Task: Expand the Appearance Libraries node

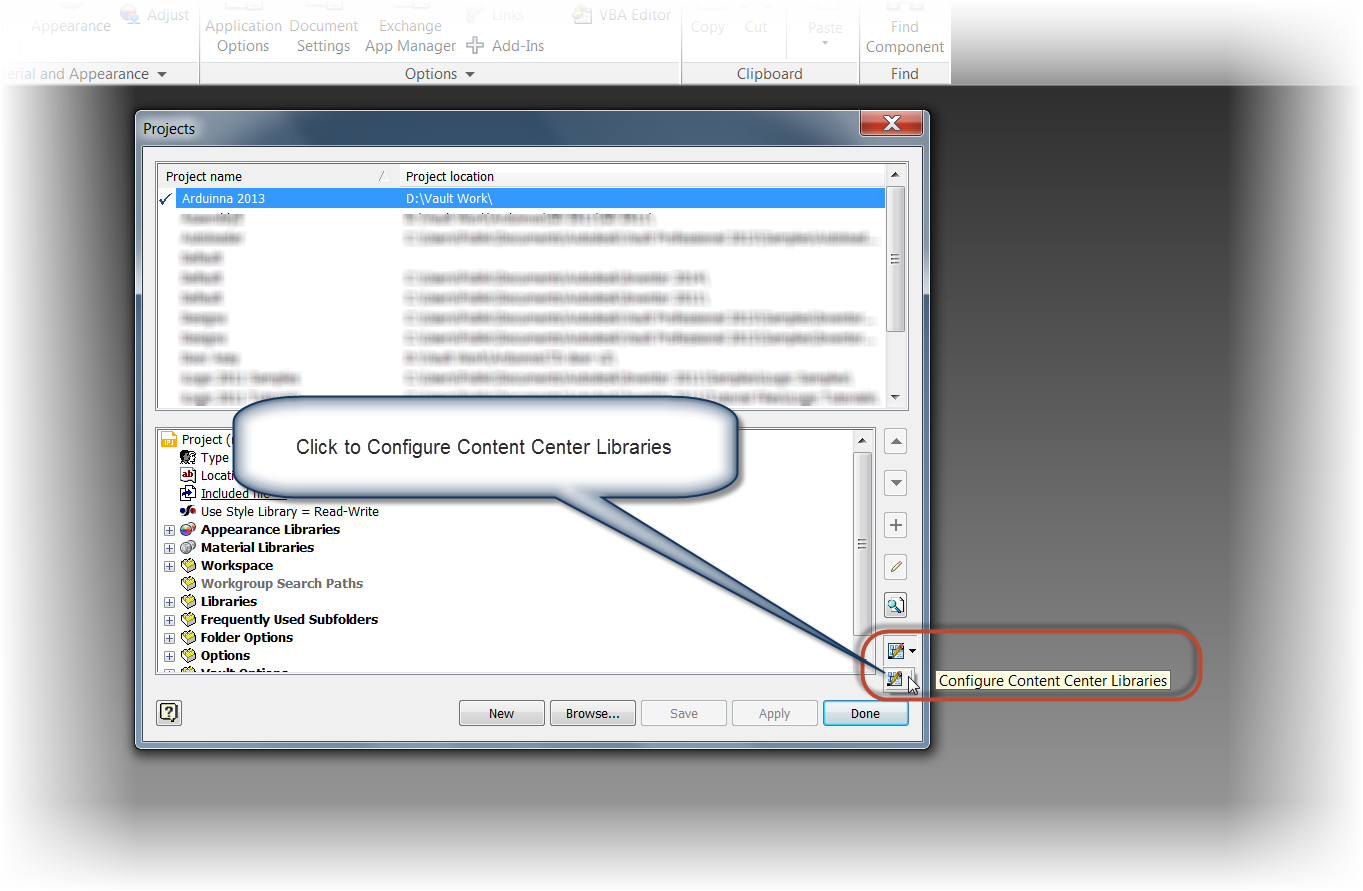Action: [170, 530]
